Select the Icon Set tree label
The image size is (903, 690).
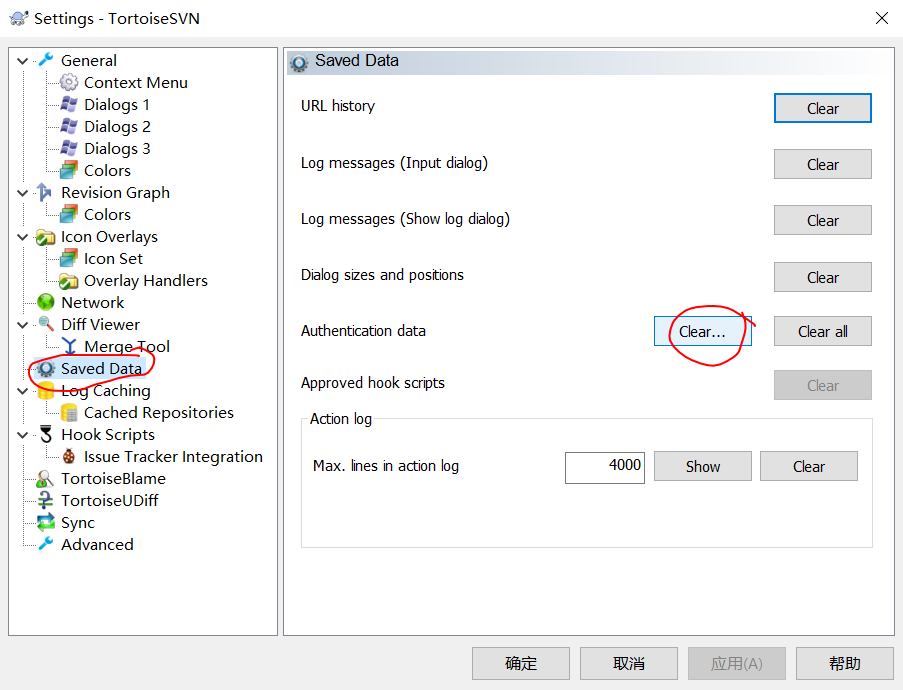tap(113, 259)
